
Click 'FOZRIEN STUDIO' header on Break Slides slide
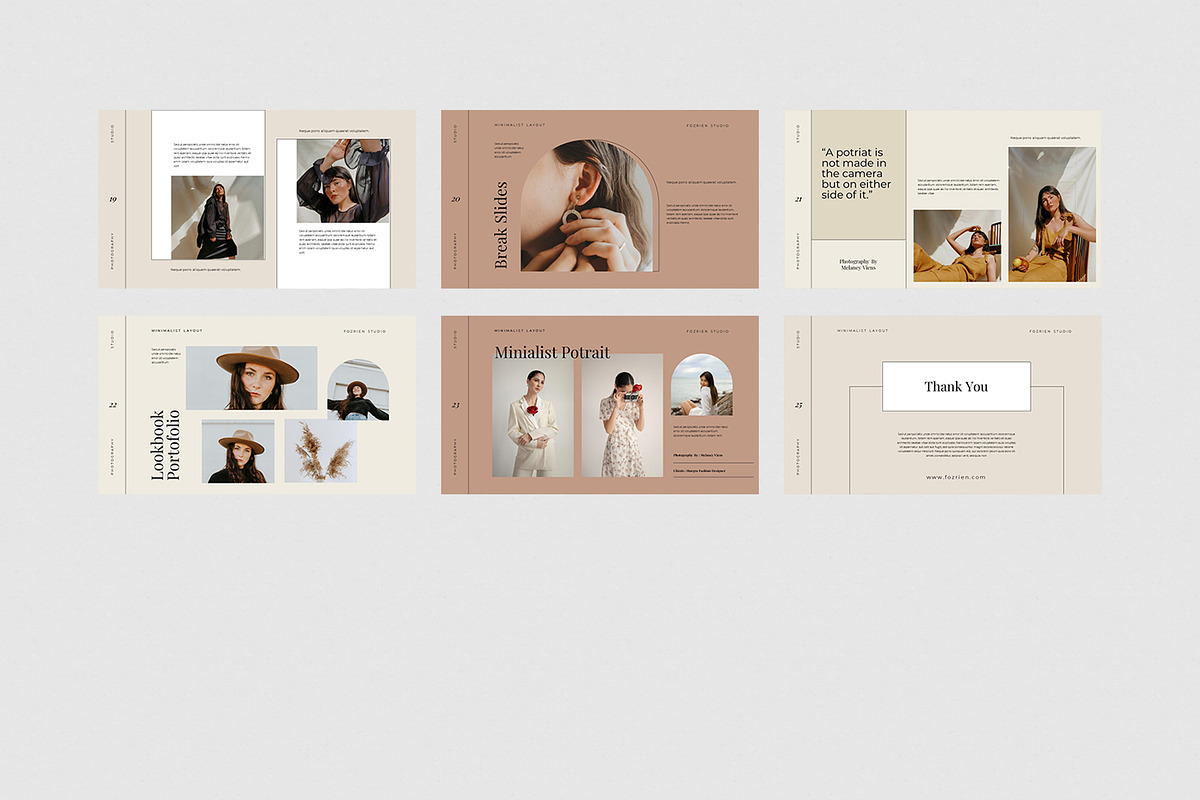click(x=708, y=125)
